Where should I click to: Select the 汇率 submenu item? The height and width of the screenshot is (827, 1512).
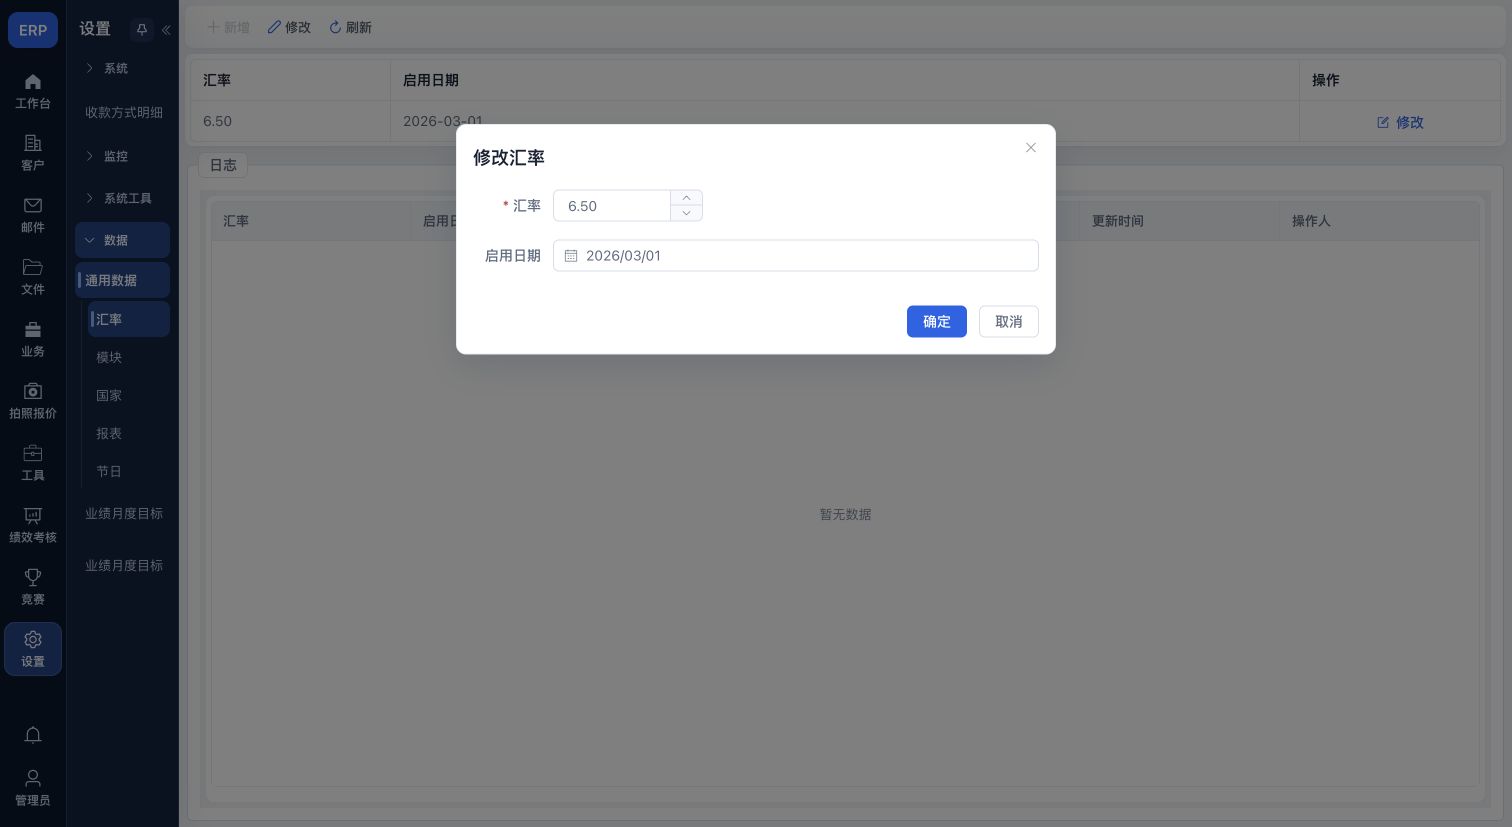[x=128, y=319]
